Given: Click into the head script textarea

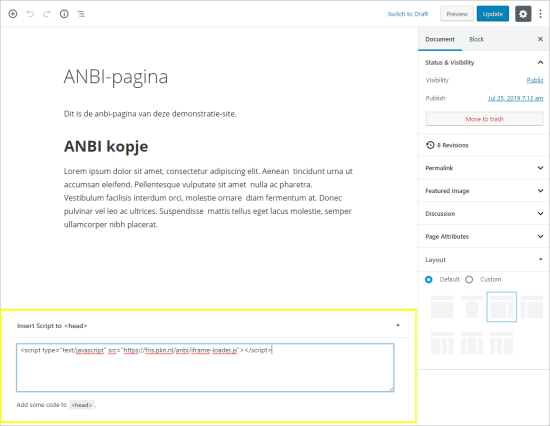Looking at the screenshot, I should click(x=205, y=367).
